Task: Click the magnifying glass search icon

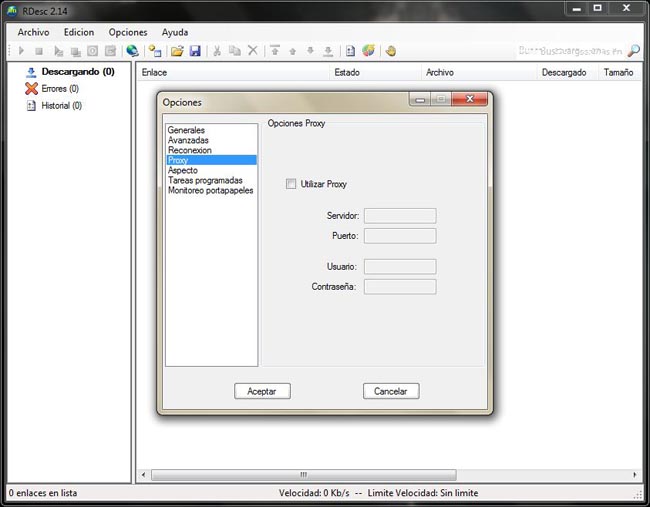Action: pos(633,50)
